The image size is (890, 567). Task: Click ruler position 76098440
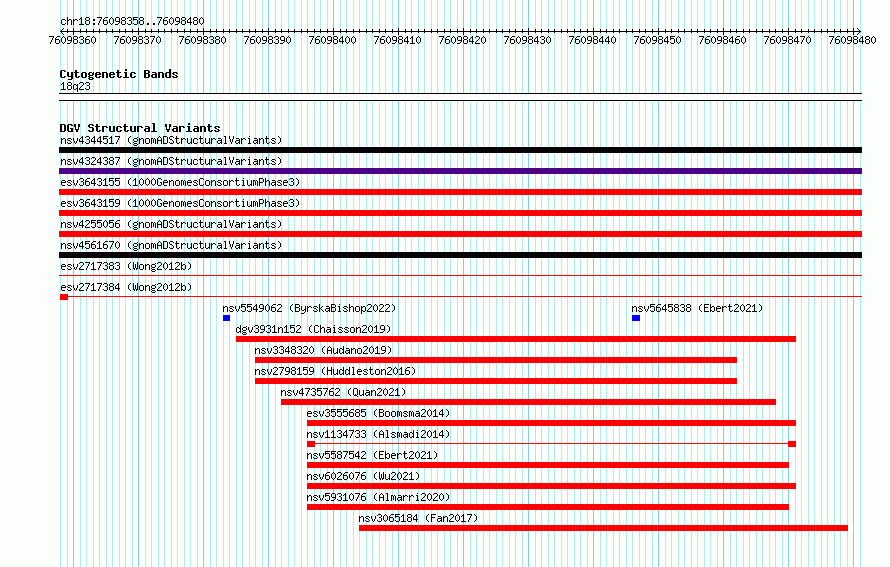[x=593, y=40]
